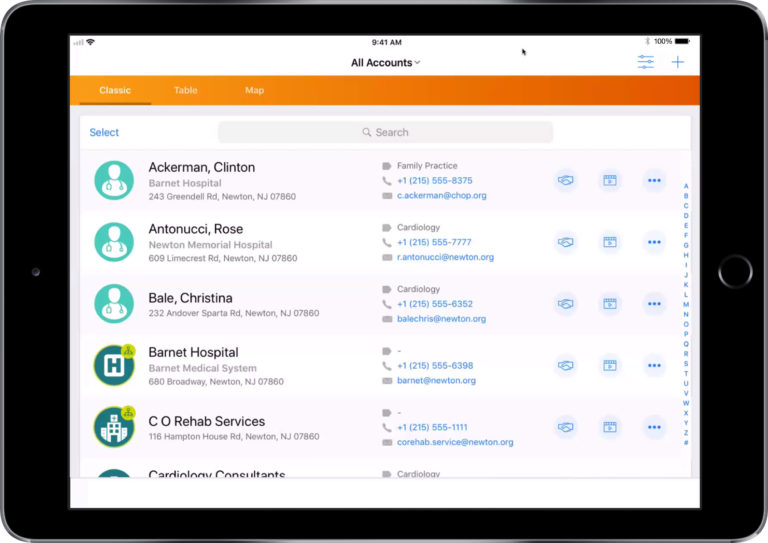Email r.antonucci@newton.org link
Image resolution: width=768 pixels, height=543 pixels.
coord(445,257)
